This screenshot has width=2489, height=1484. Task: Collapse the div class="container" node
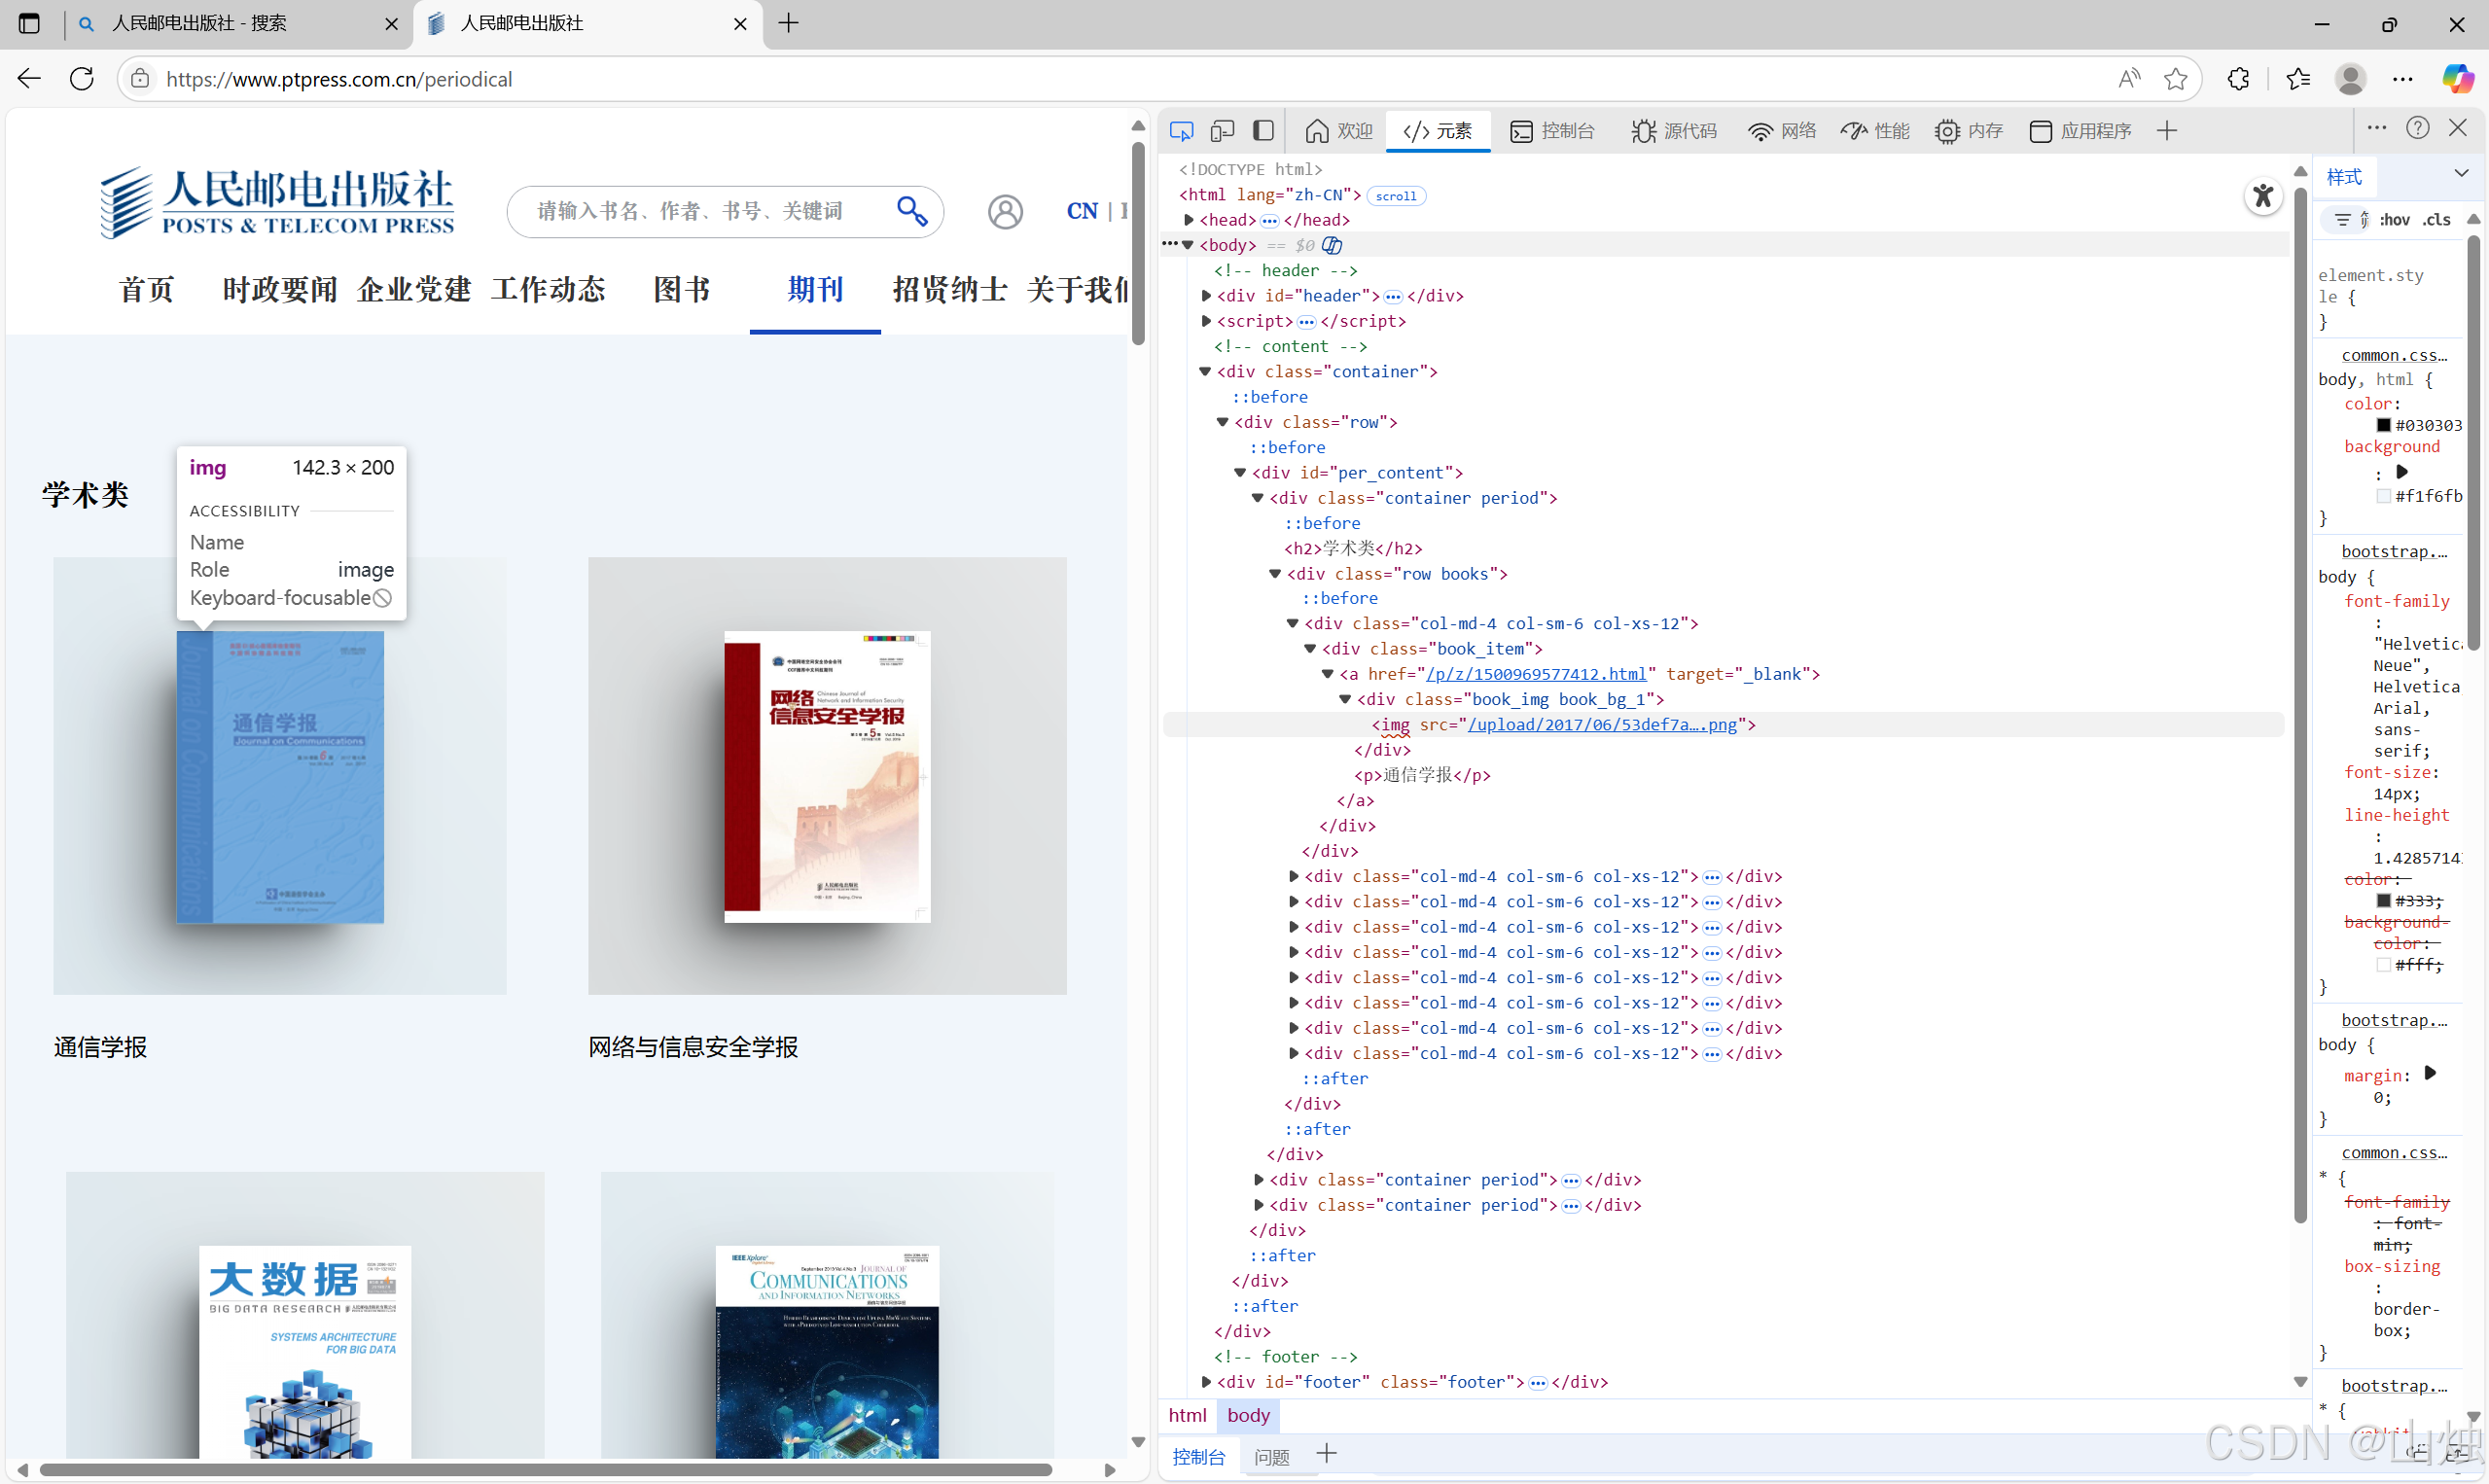1205,372
